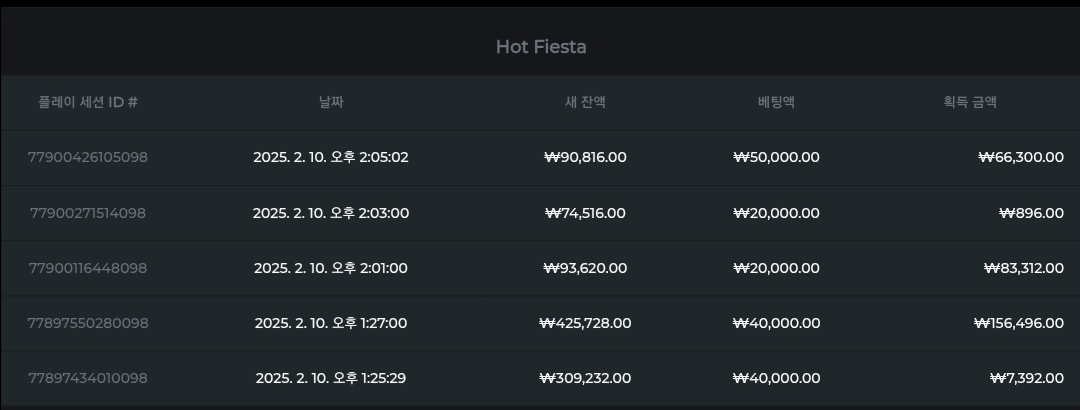Open play session 77900271514098
The width and height of the screenshot is (1080, 410).
click(x=87, y=213)
